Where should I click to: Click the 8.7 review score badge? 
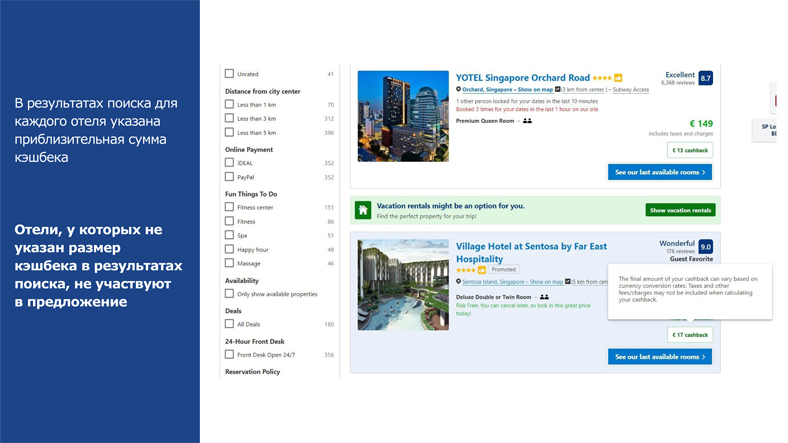[706, 78]
